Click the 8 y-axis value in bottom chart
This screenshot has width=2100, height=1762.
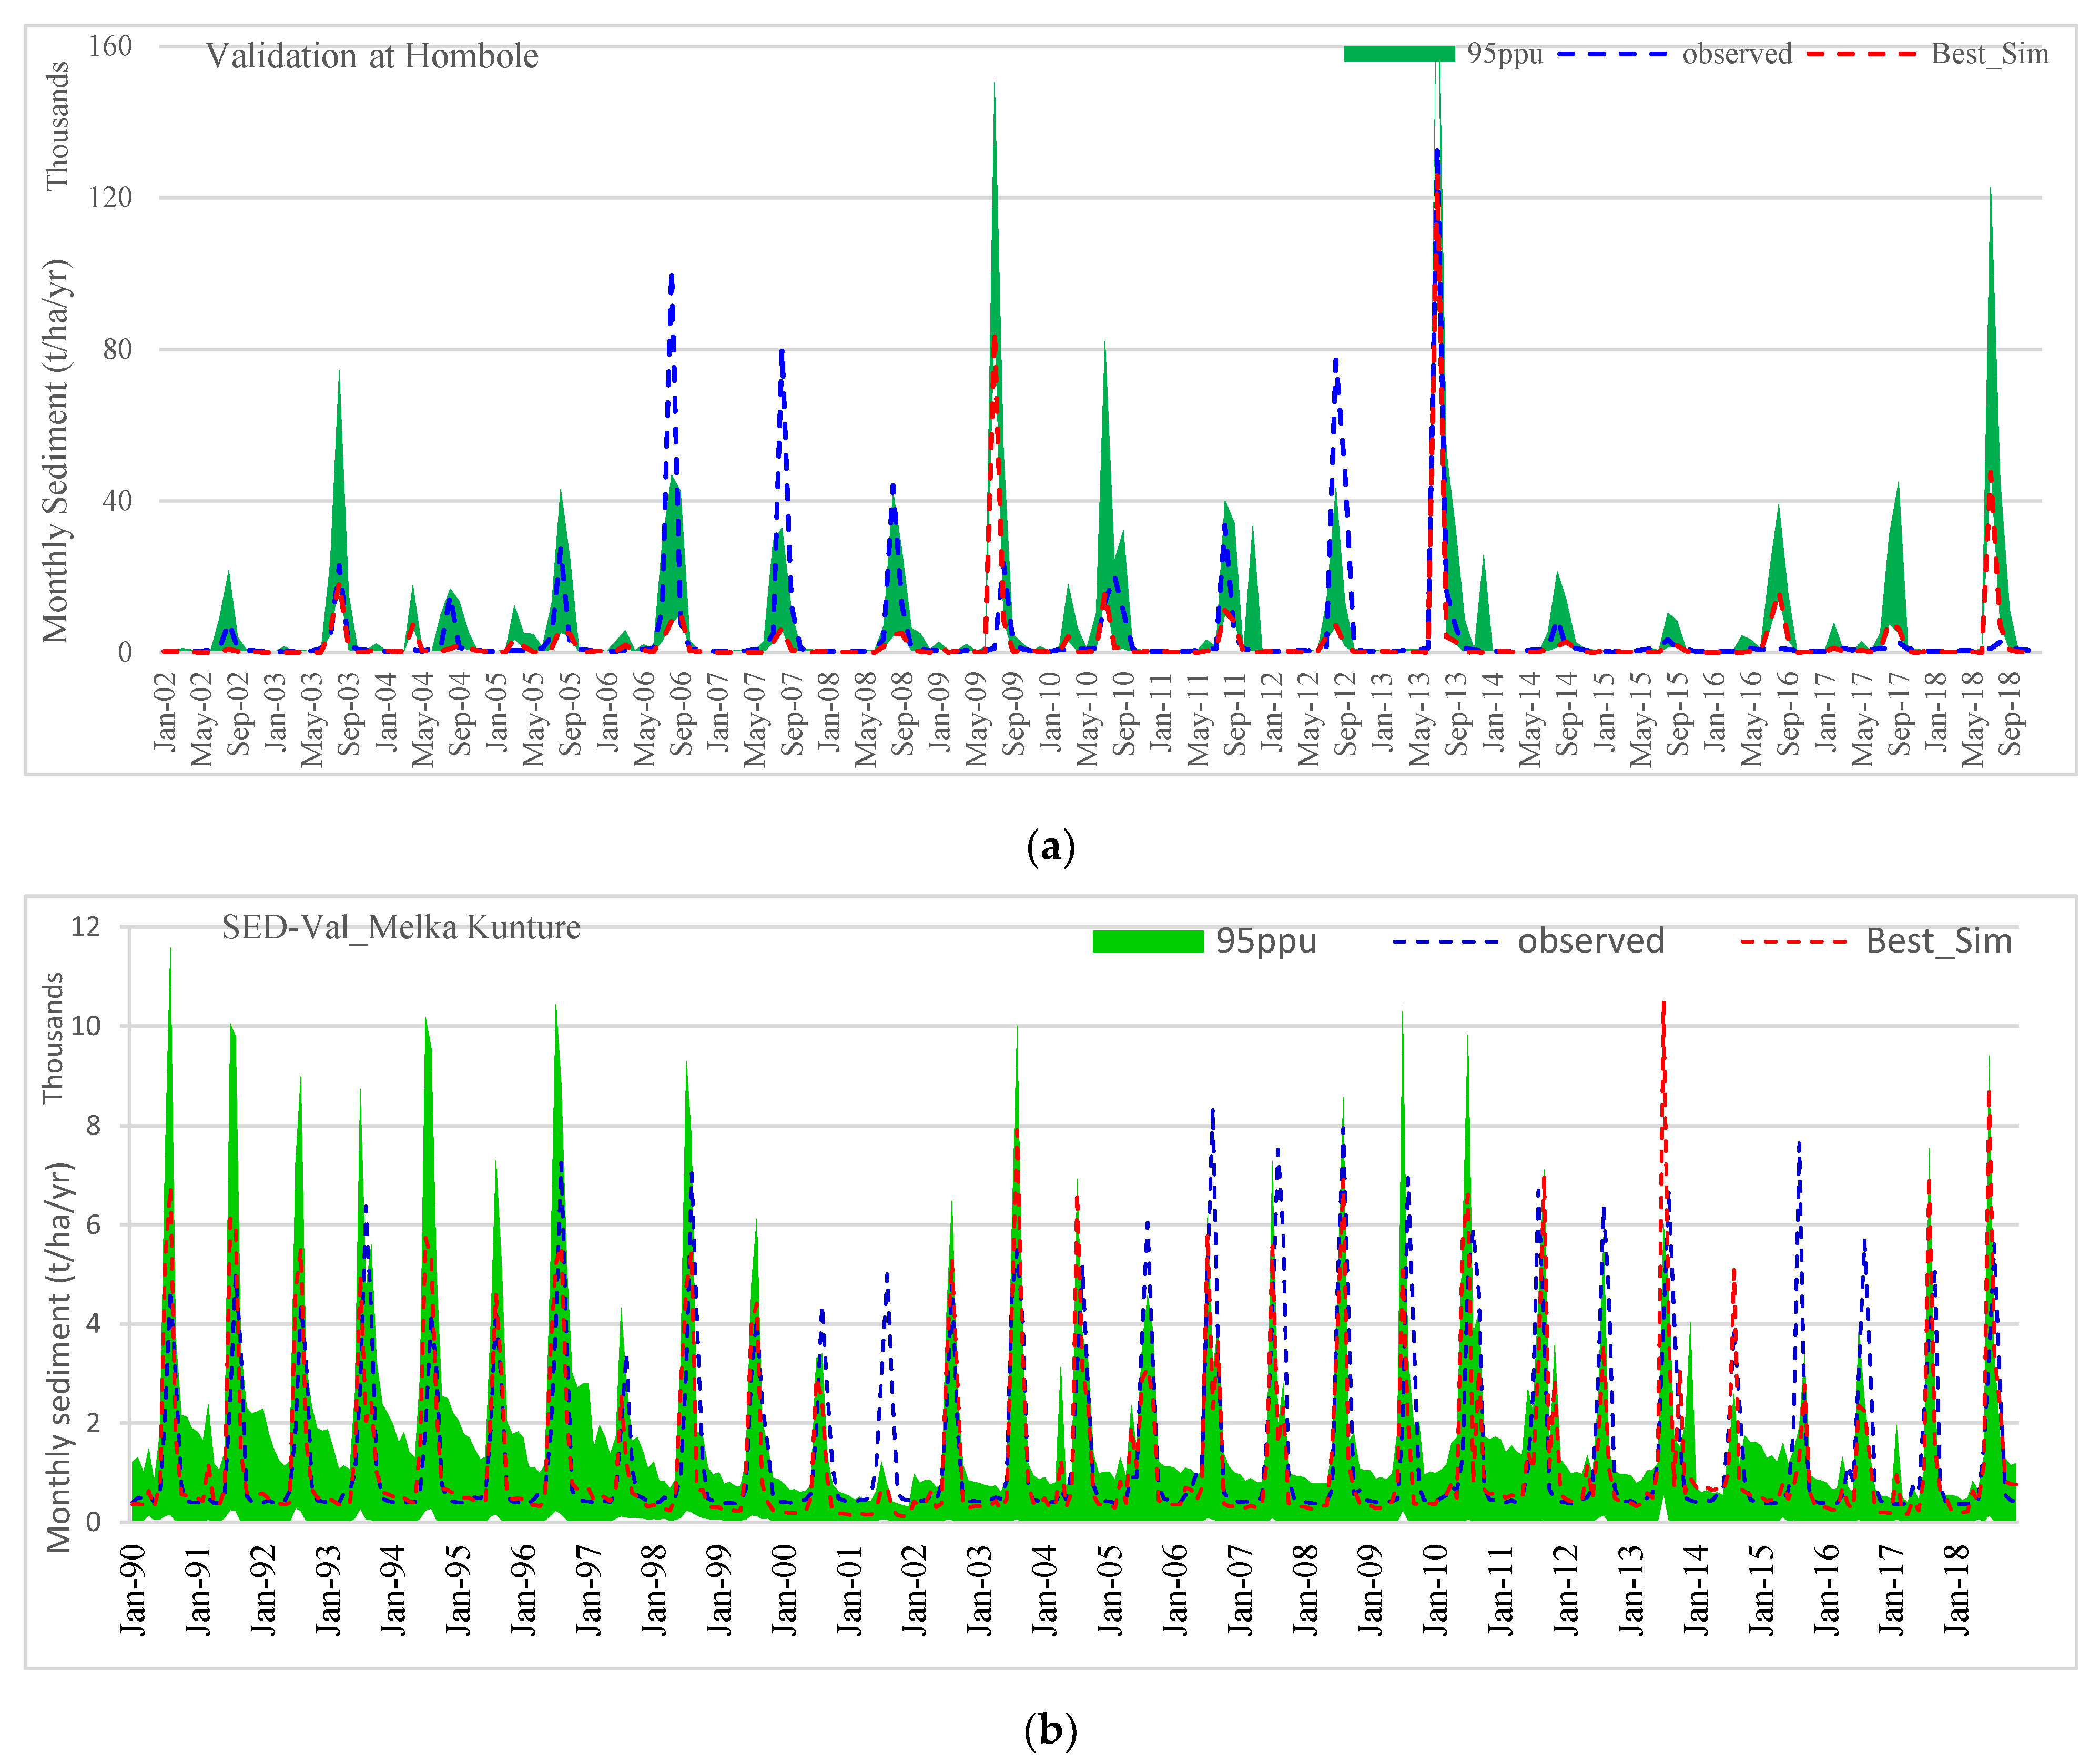click(x=93, y=1125)
